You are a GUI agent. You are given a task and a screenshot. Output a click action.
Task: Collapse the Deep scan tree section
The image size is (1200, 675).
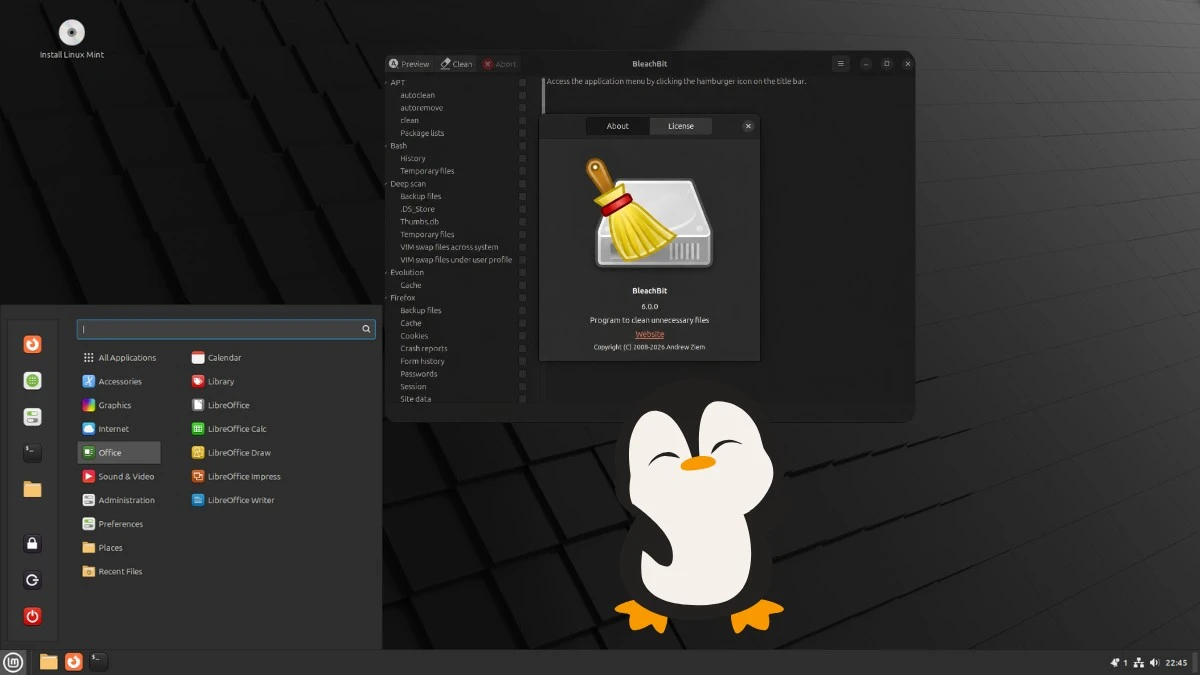(x=388, y=183)
